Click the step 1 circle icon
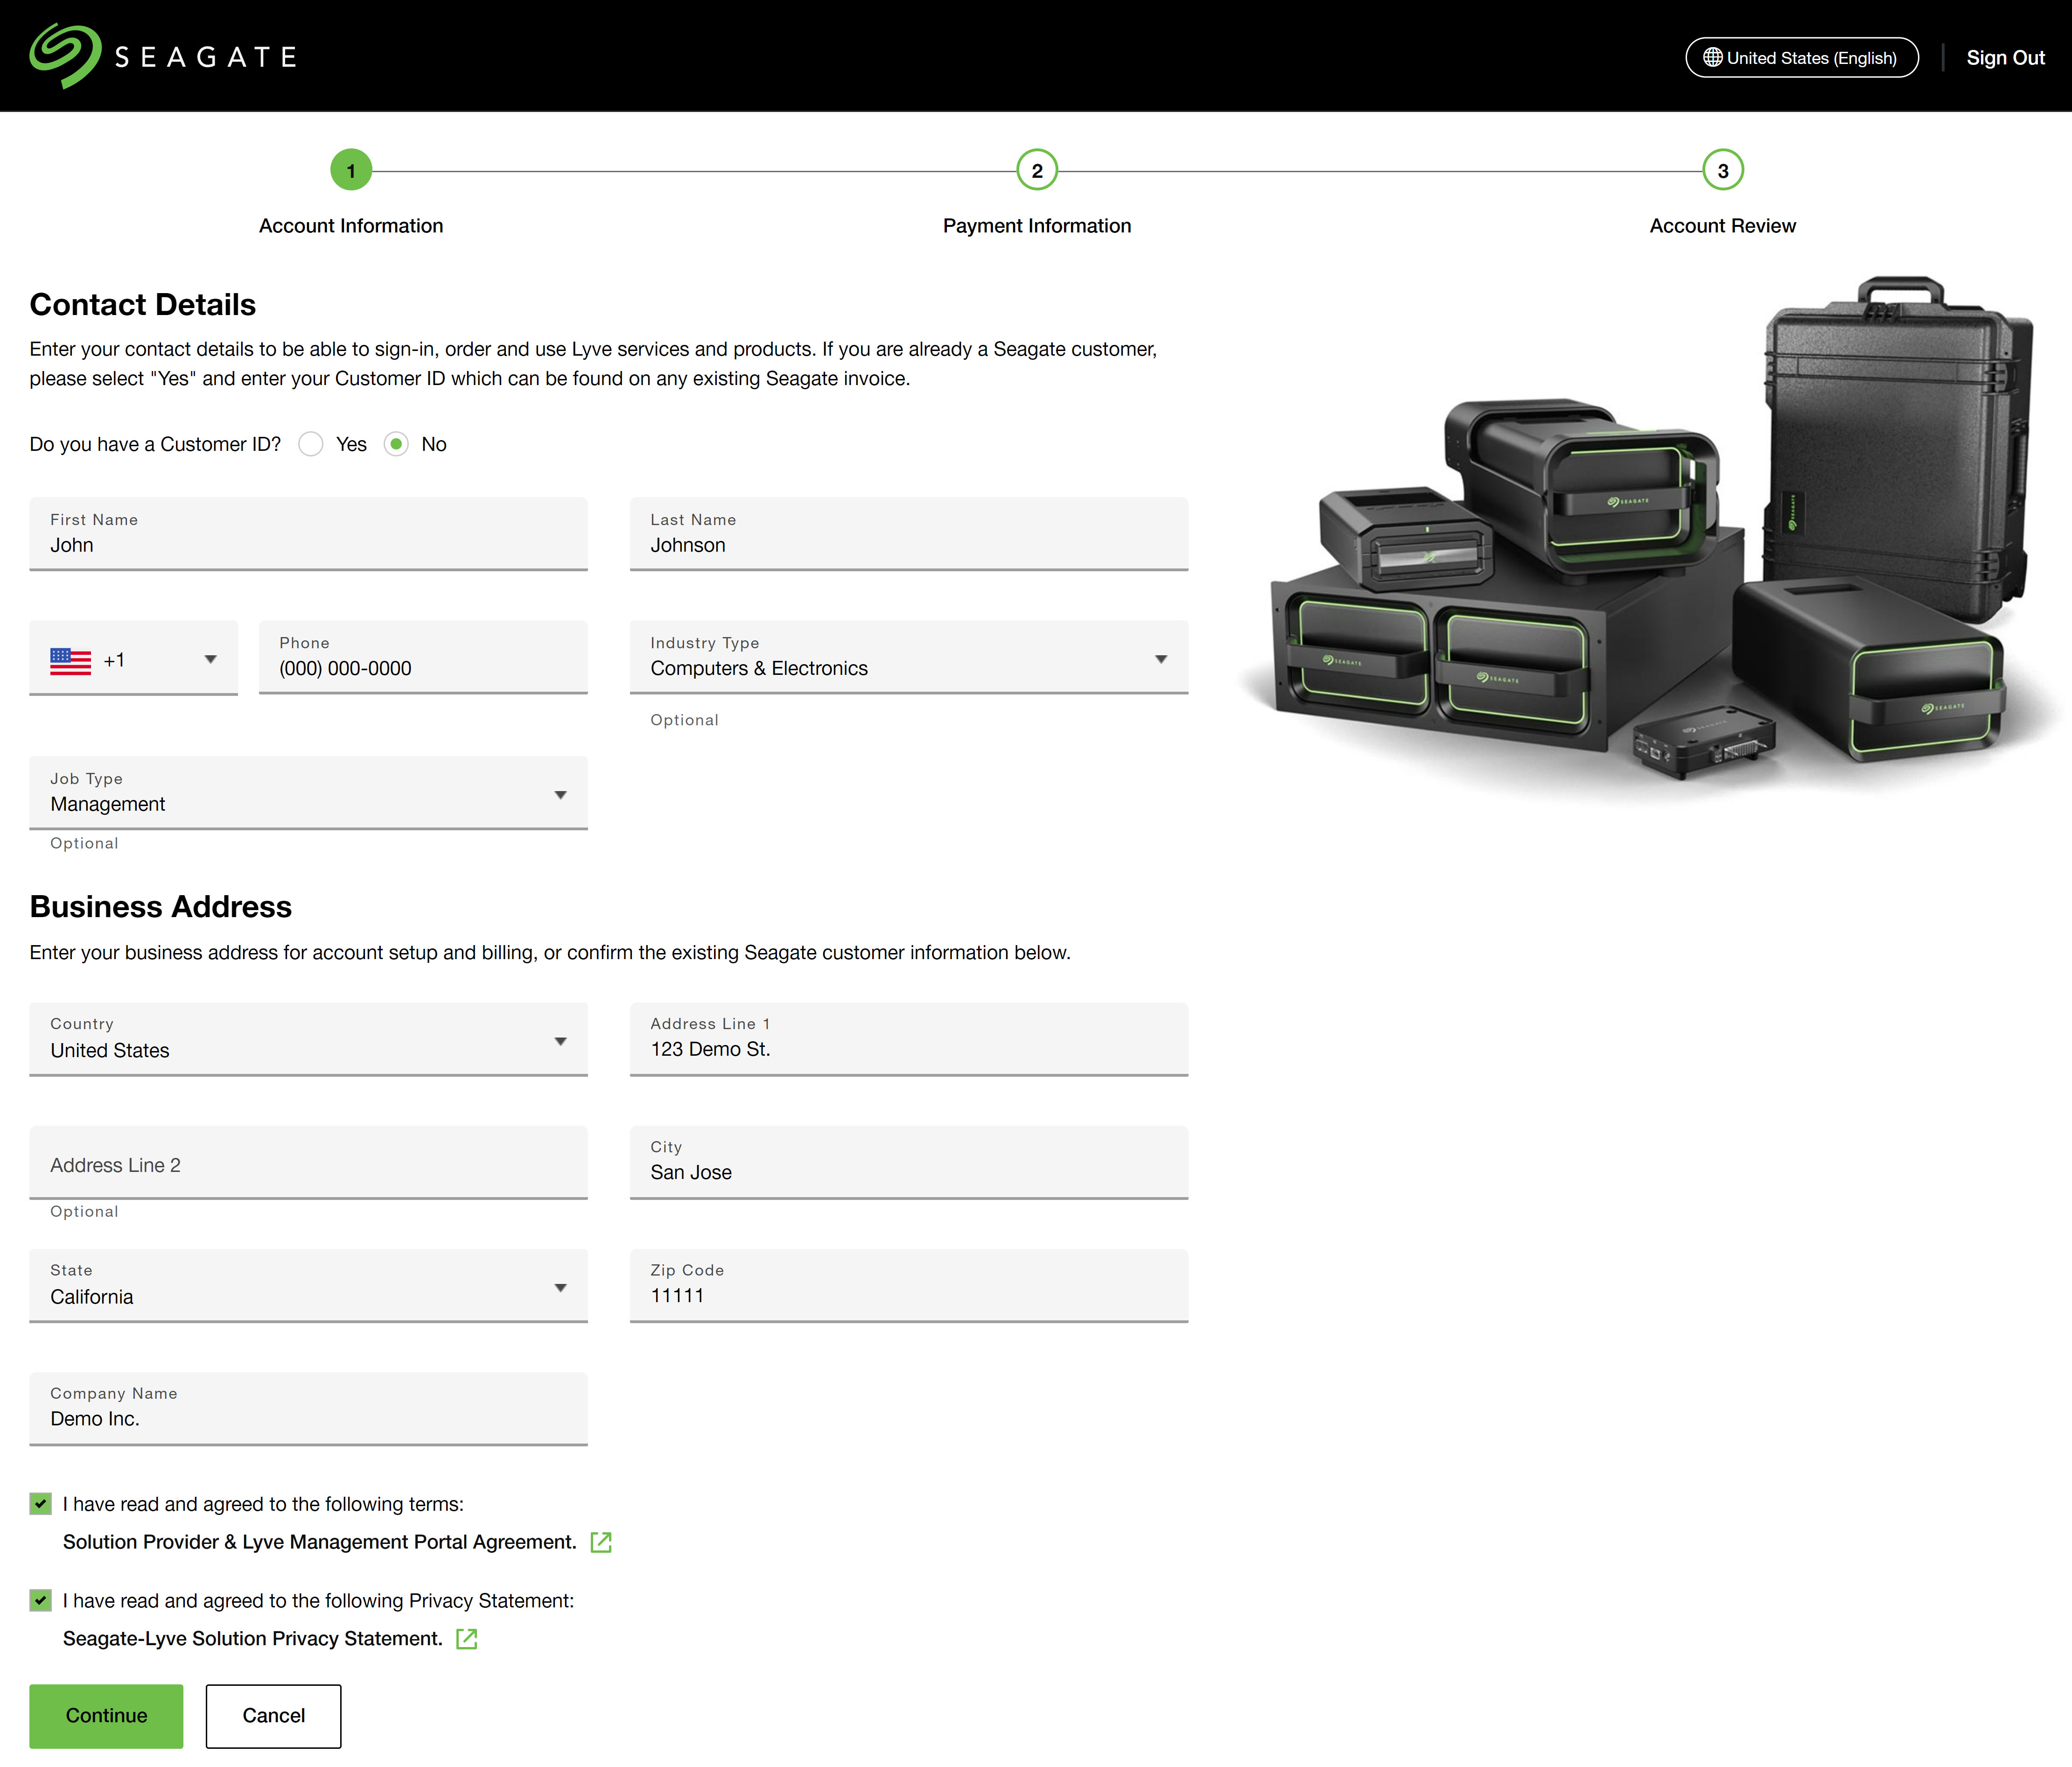 coord(351,171)
